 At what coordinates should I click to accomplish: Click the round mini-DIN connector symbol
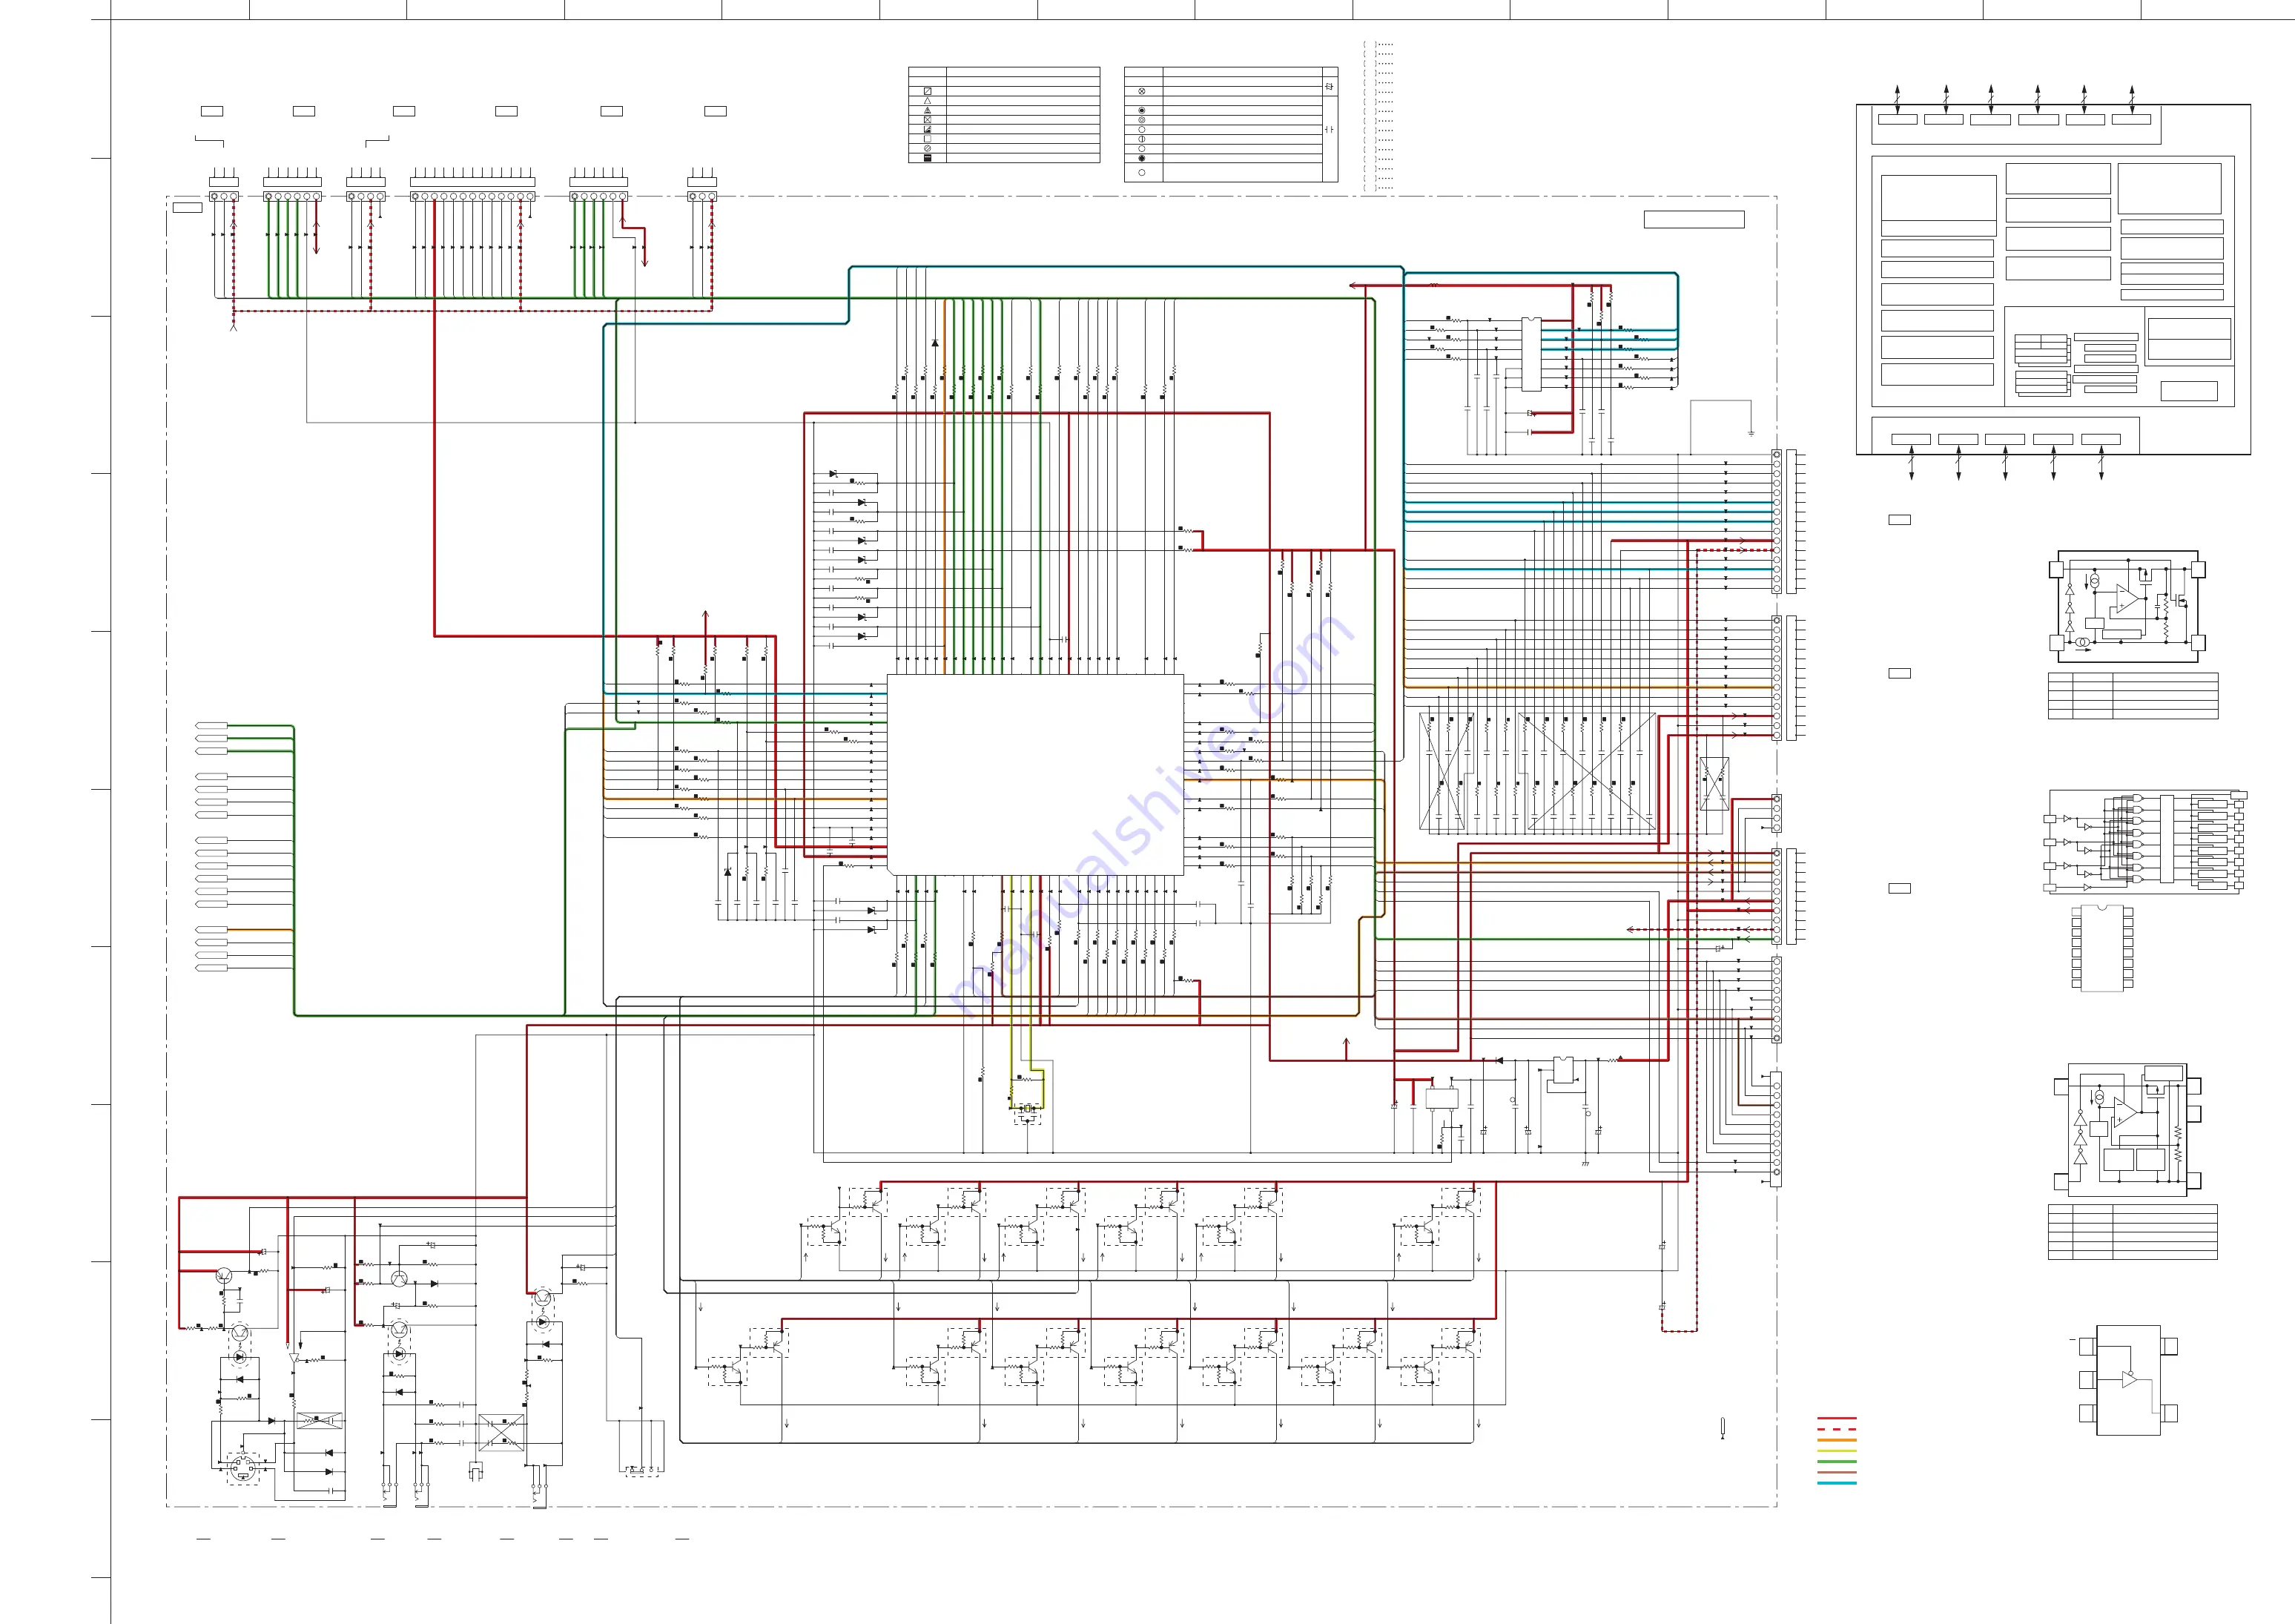click(x=242, y=1469)
